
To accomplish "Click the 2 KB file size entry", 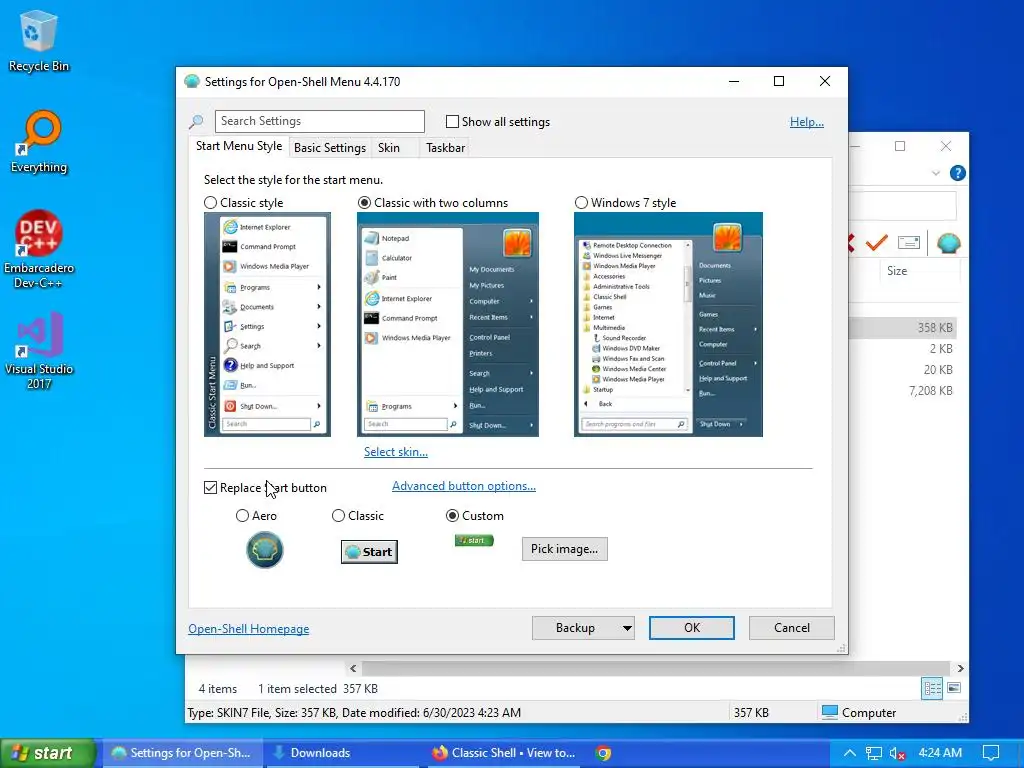I will tap(941, 349).
